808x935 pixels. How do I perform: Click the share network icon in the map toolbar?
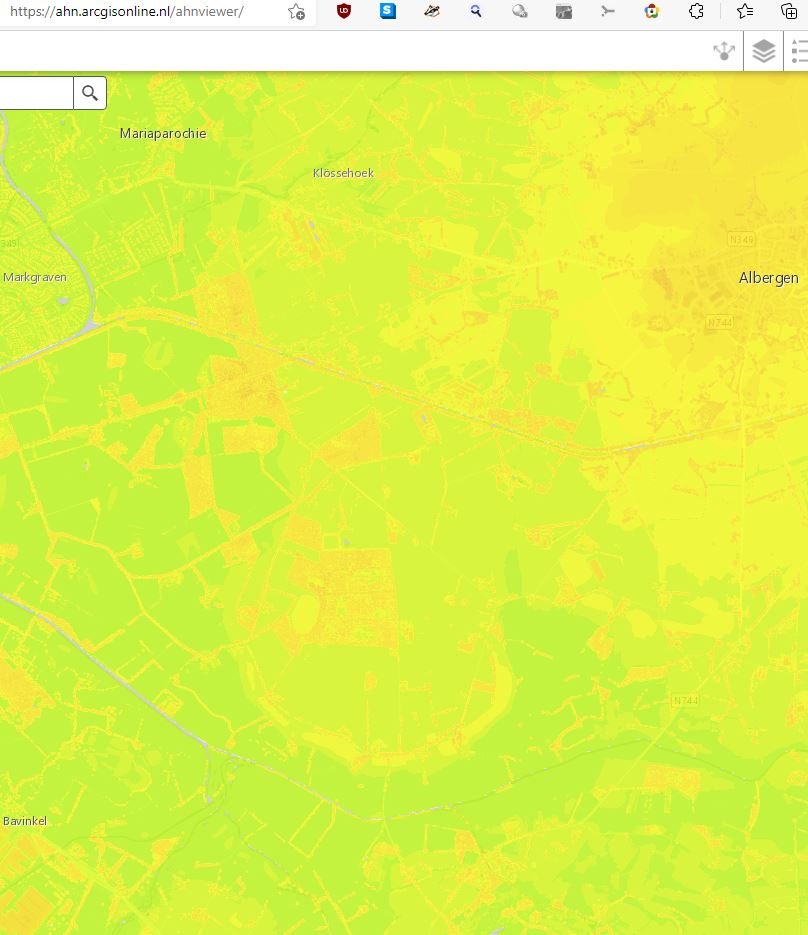[x=724, y=51]
